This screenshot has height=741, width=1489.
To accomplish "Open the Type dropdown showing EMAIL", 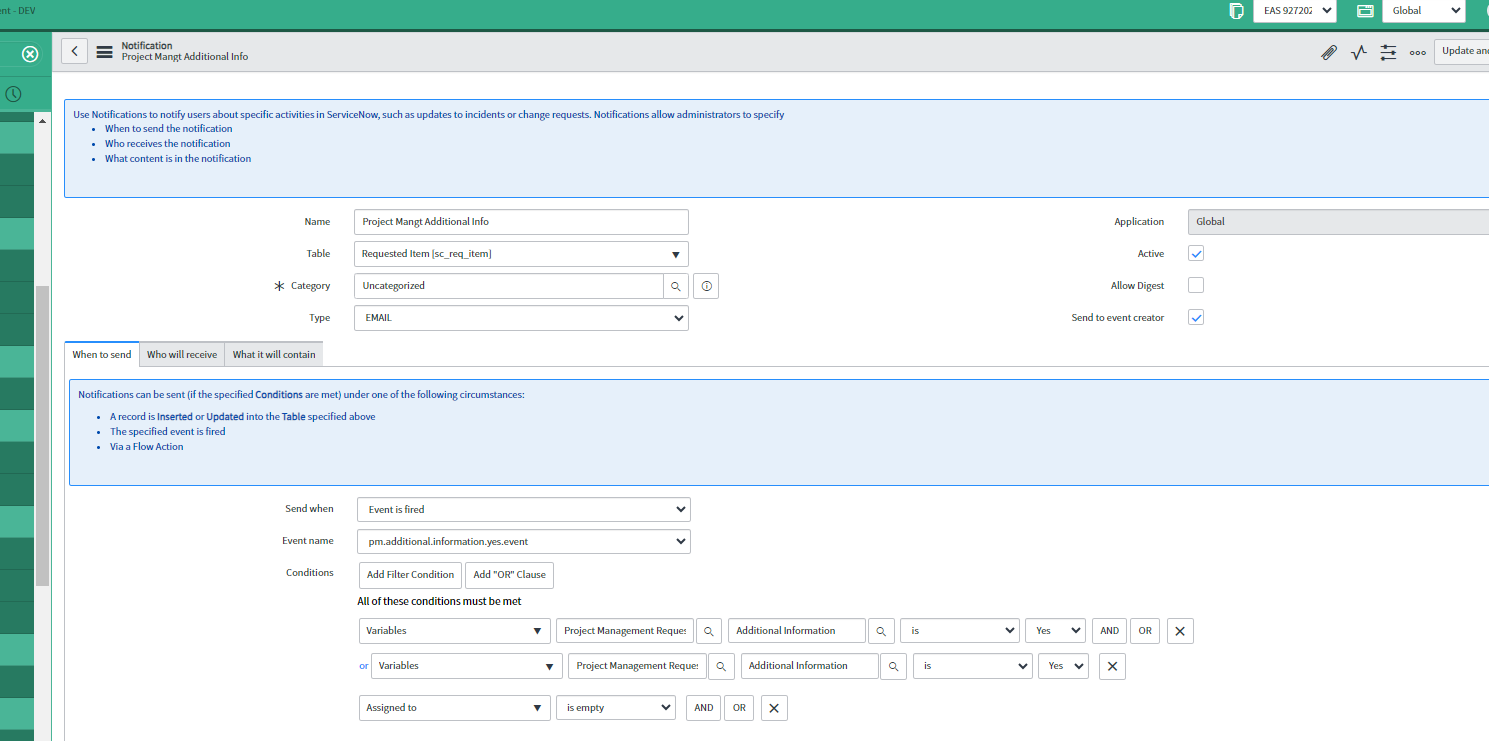I will point(521,318).
